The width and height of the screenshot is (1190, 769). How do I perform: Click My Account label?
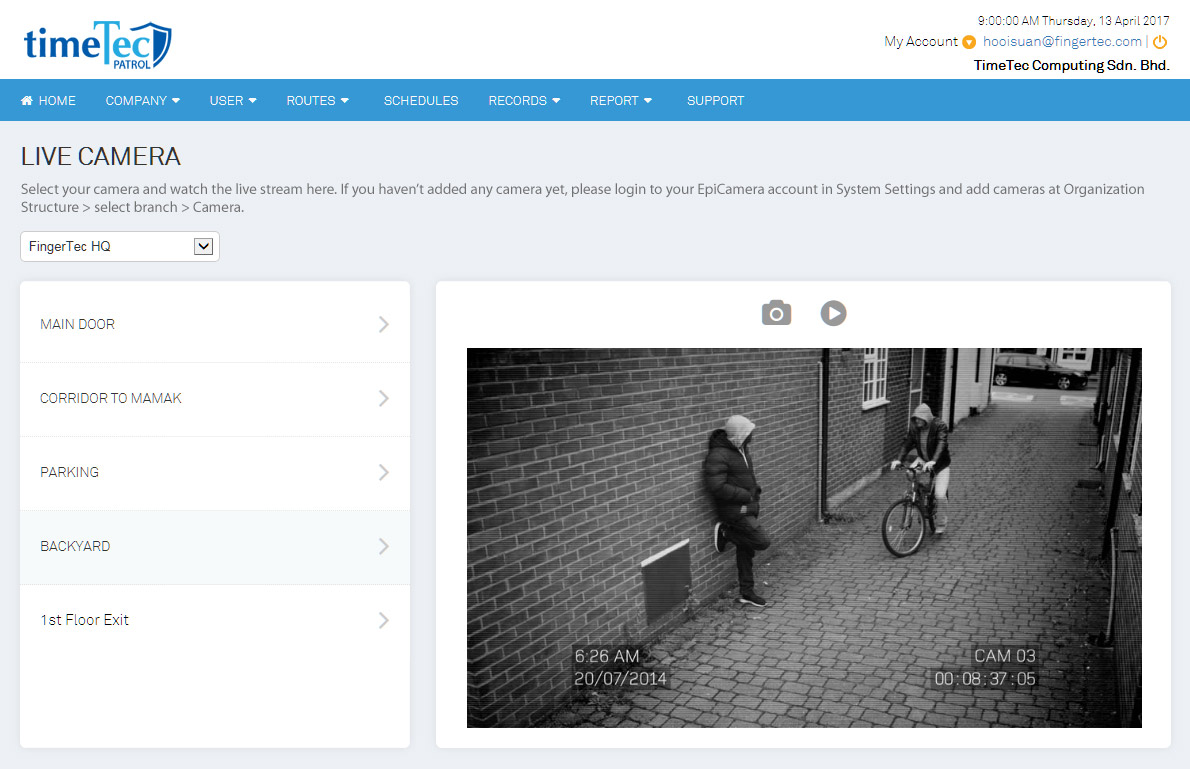pos(921,42)
